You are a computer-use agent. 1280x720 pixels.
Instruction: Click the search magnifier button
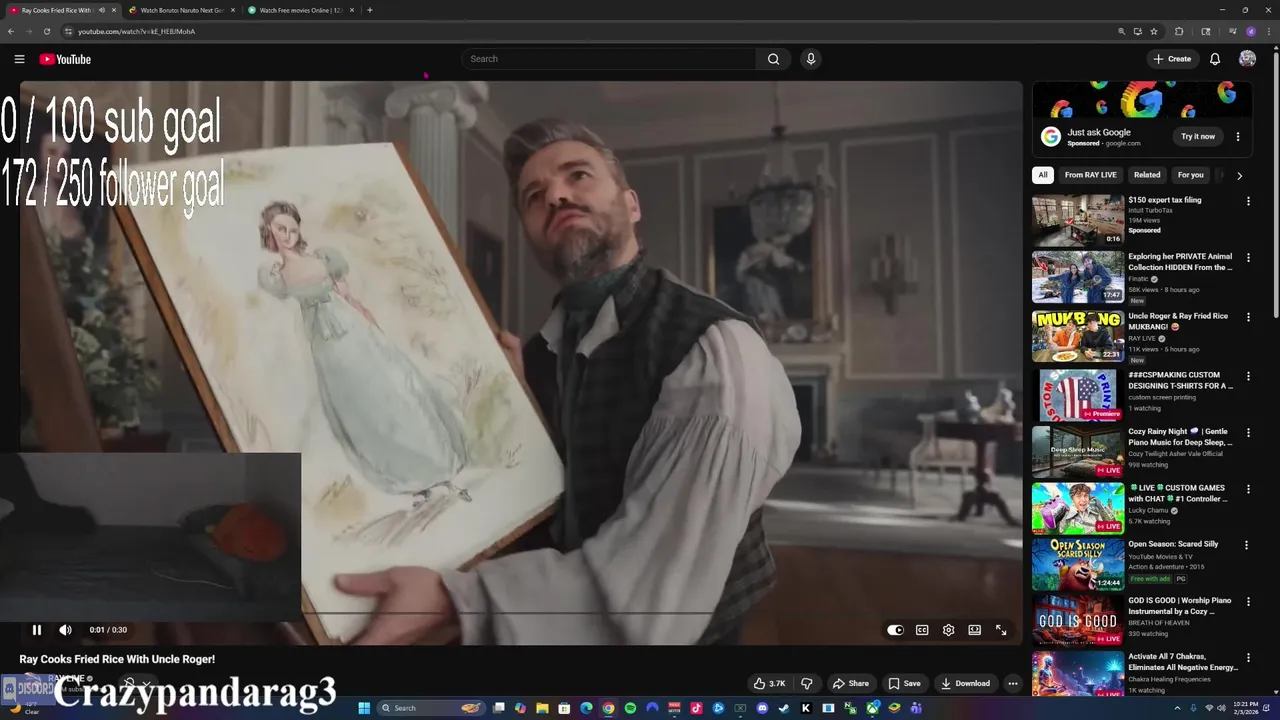coord(773,59)
